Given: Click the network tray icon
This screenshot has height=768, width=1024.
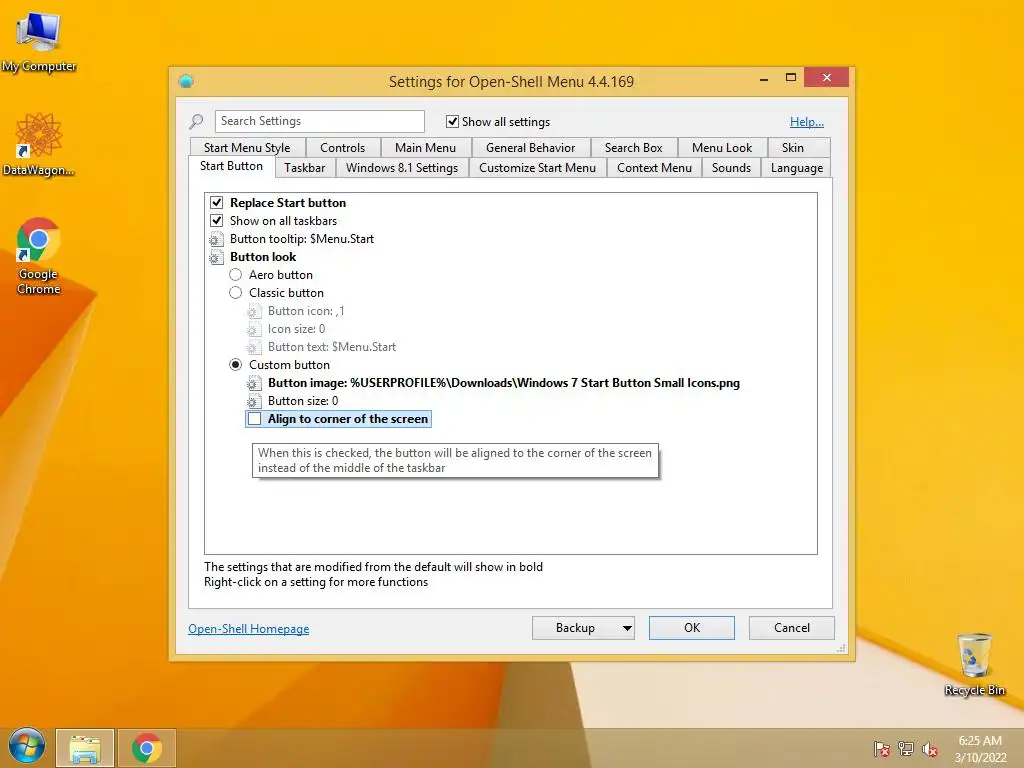Looking at the screenshot, I should click(906, 749).
